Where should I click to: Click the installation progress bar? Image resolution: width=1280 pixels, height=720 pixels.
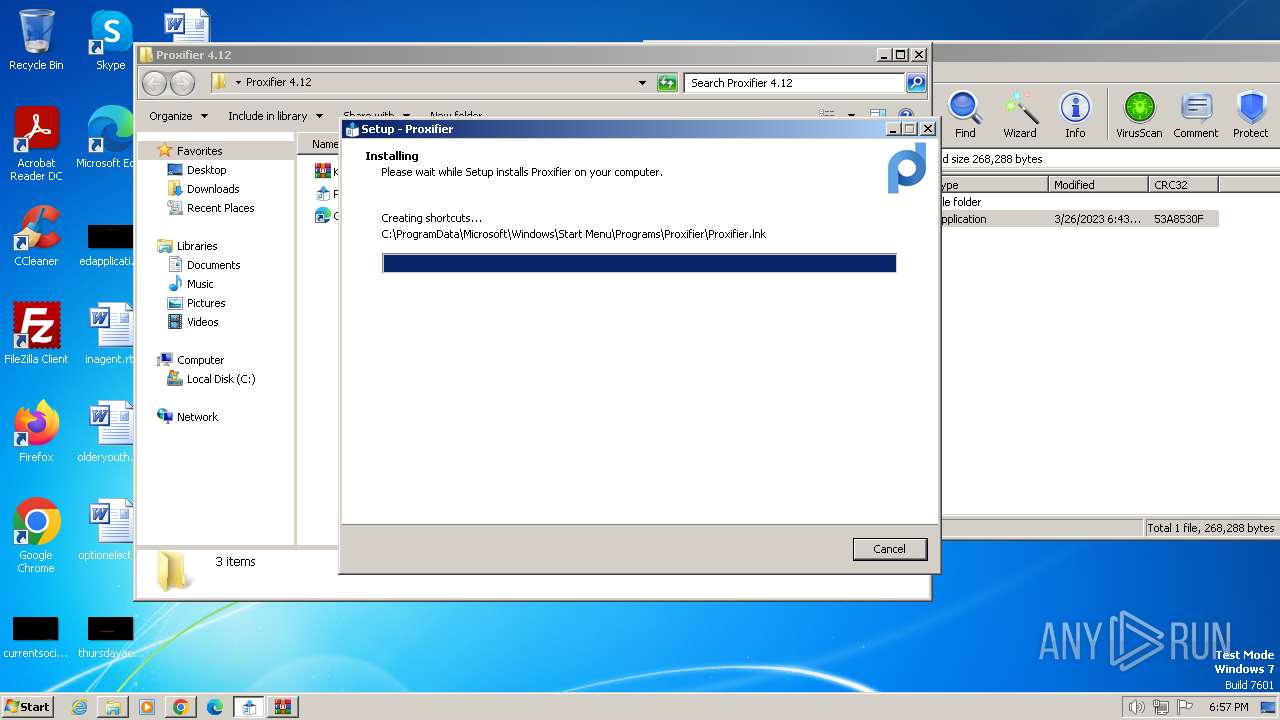[639, 263]
